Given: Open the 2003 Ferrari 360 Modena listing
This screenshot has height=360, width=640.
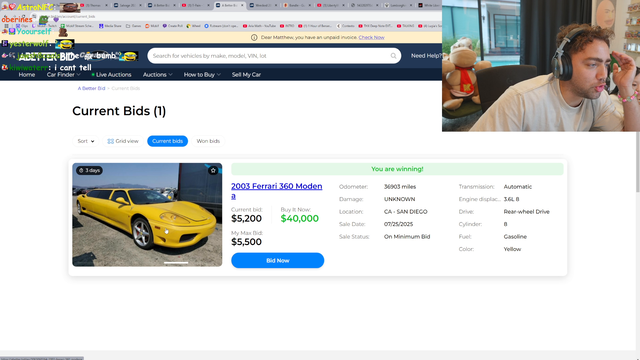Looking at the screenshot, I should tap(277, 191).
